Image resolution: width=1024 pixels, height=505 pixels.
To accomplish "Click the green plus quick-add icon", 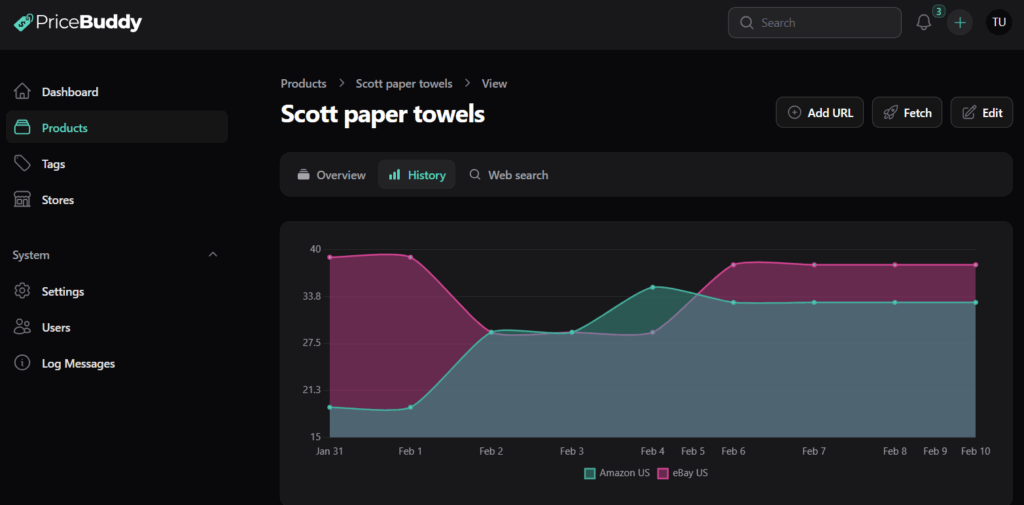I will (960, 23).
